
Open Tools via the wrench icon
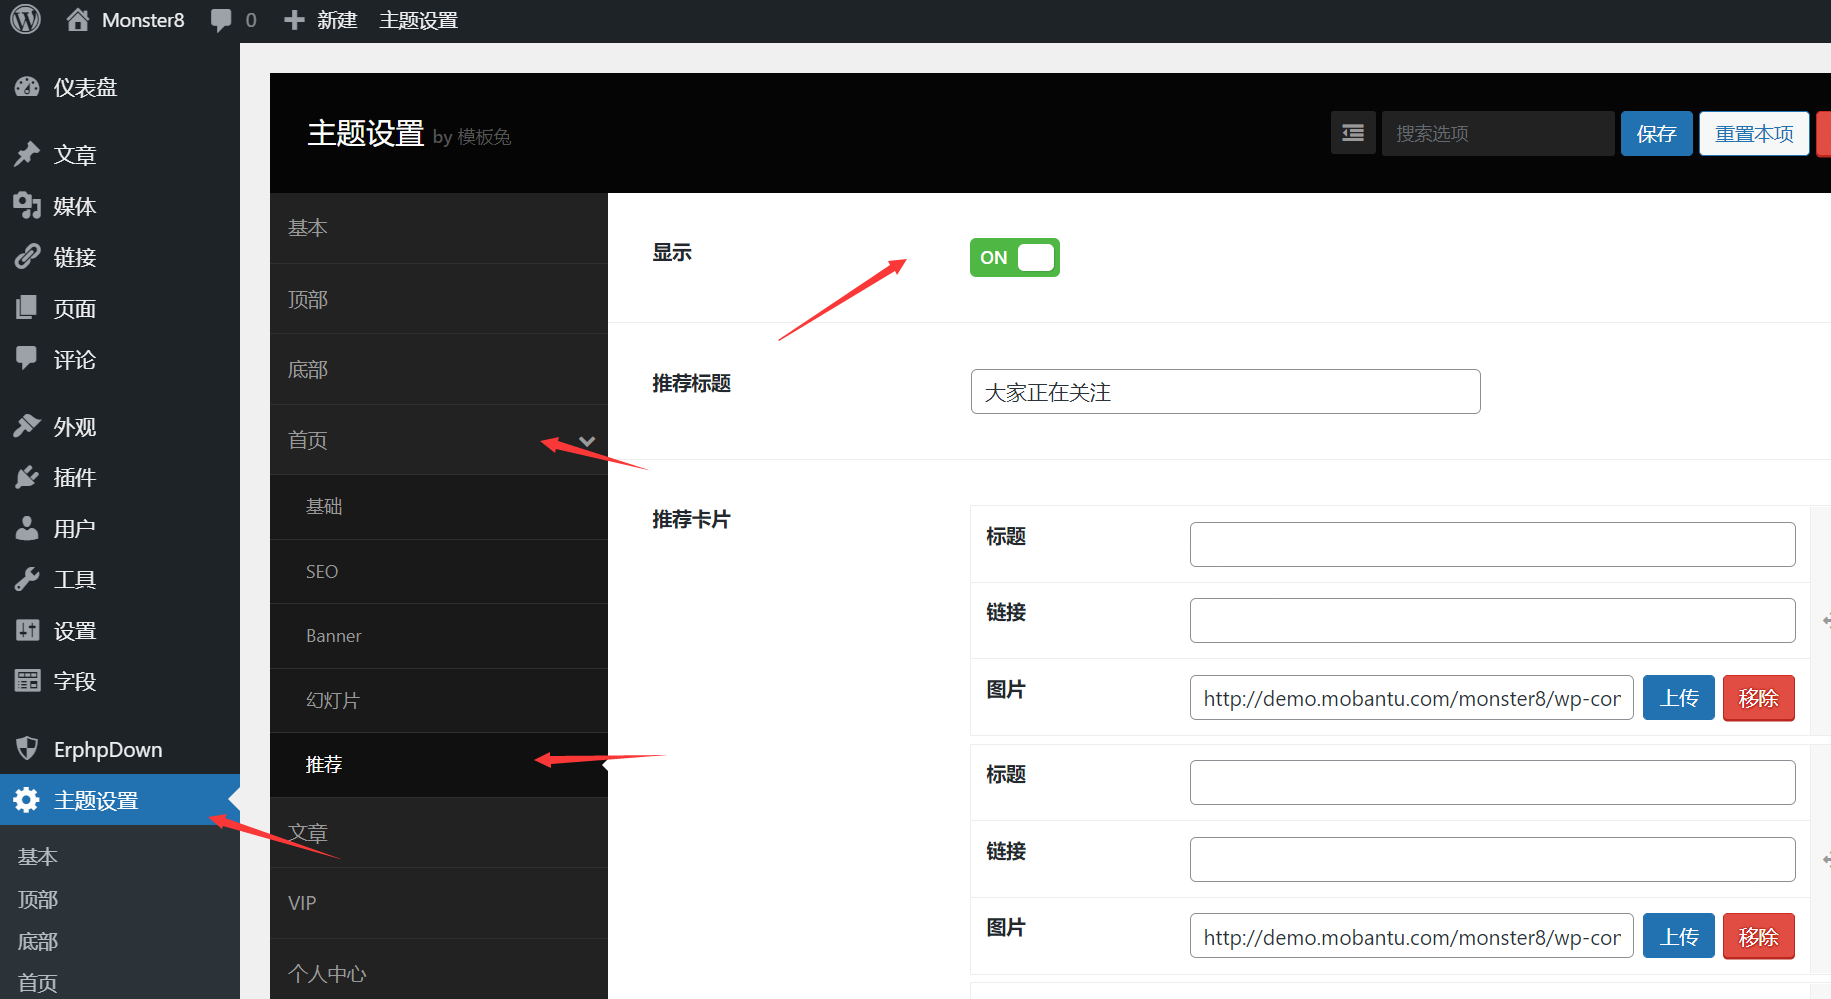27,579
